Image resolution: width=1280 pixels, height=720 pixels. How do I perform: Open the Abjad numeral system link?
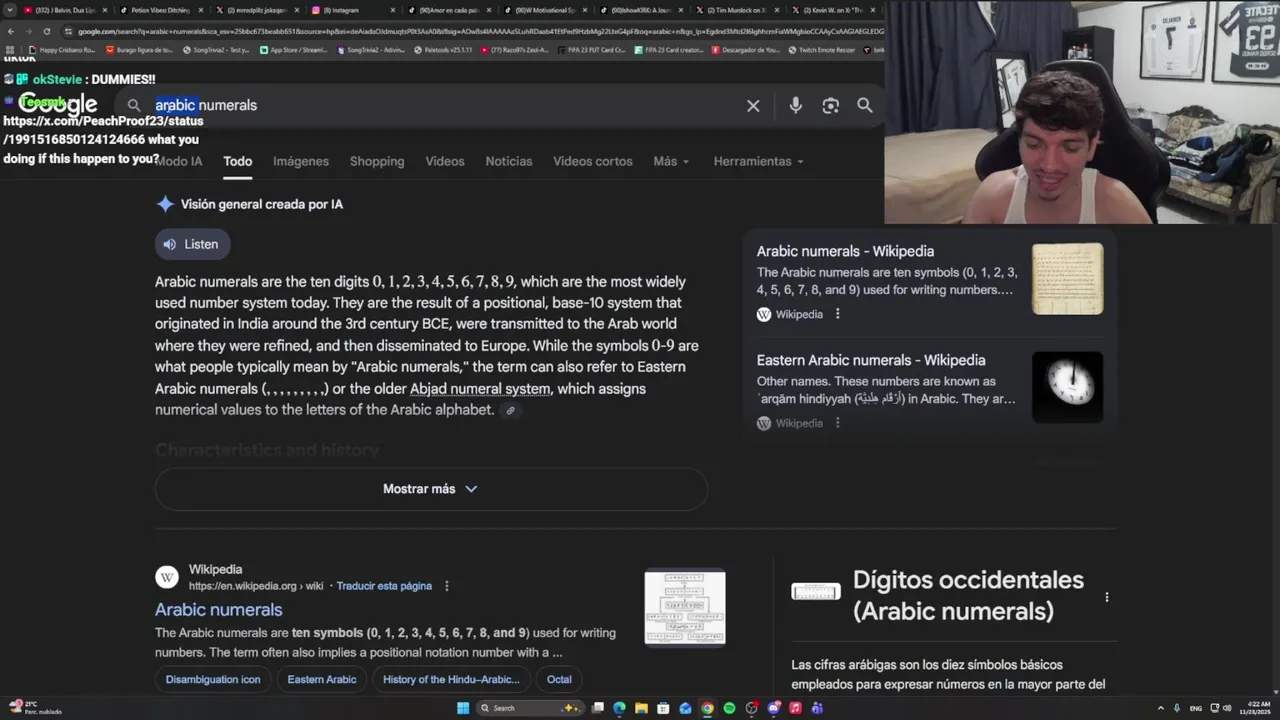(x=480, y=389)
